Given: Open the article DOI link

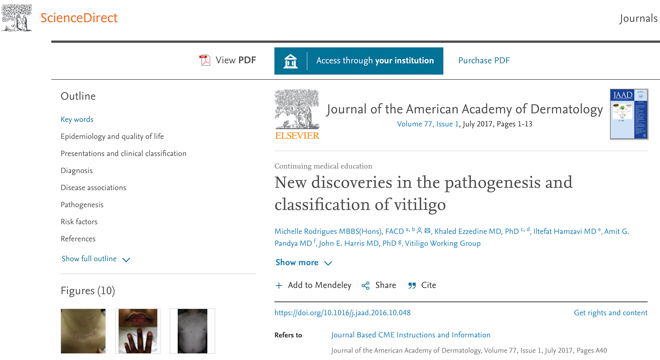Looking at the screenshot, I should [x=342, y=312].
